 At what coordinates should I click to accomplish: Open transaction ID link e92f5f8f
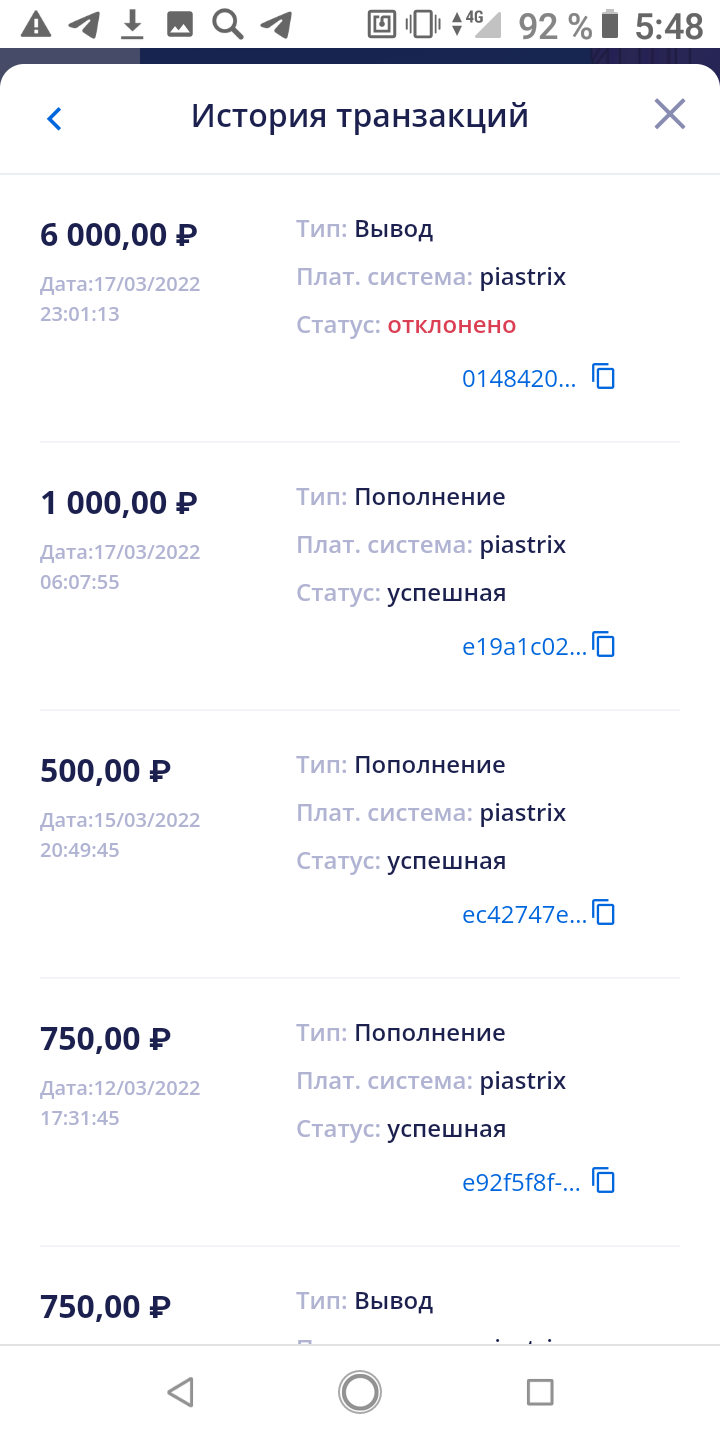[521, 1182]
